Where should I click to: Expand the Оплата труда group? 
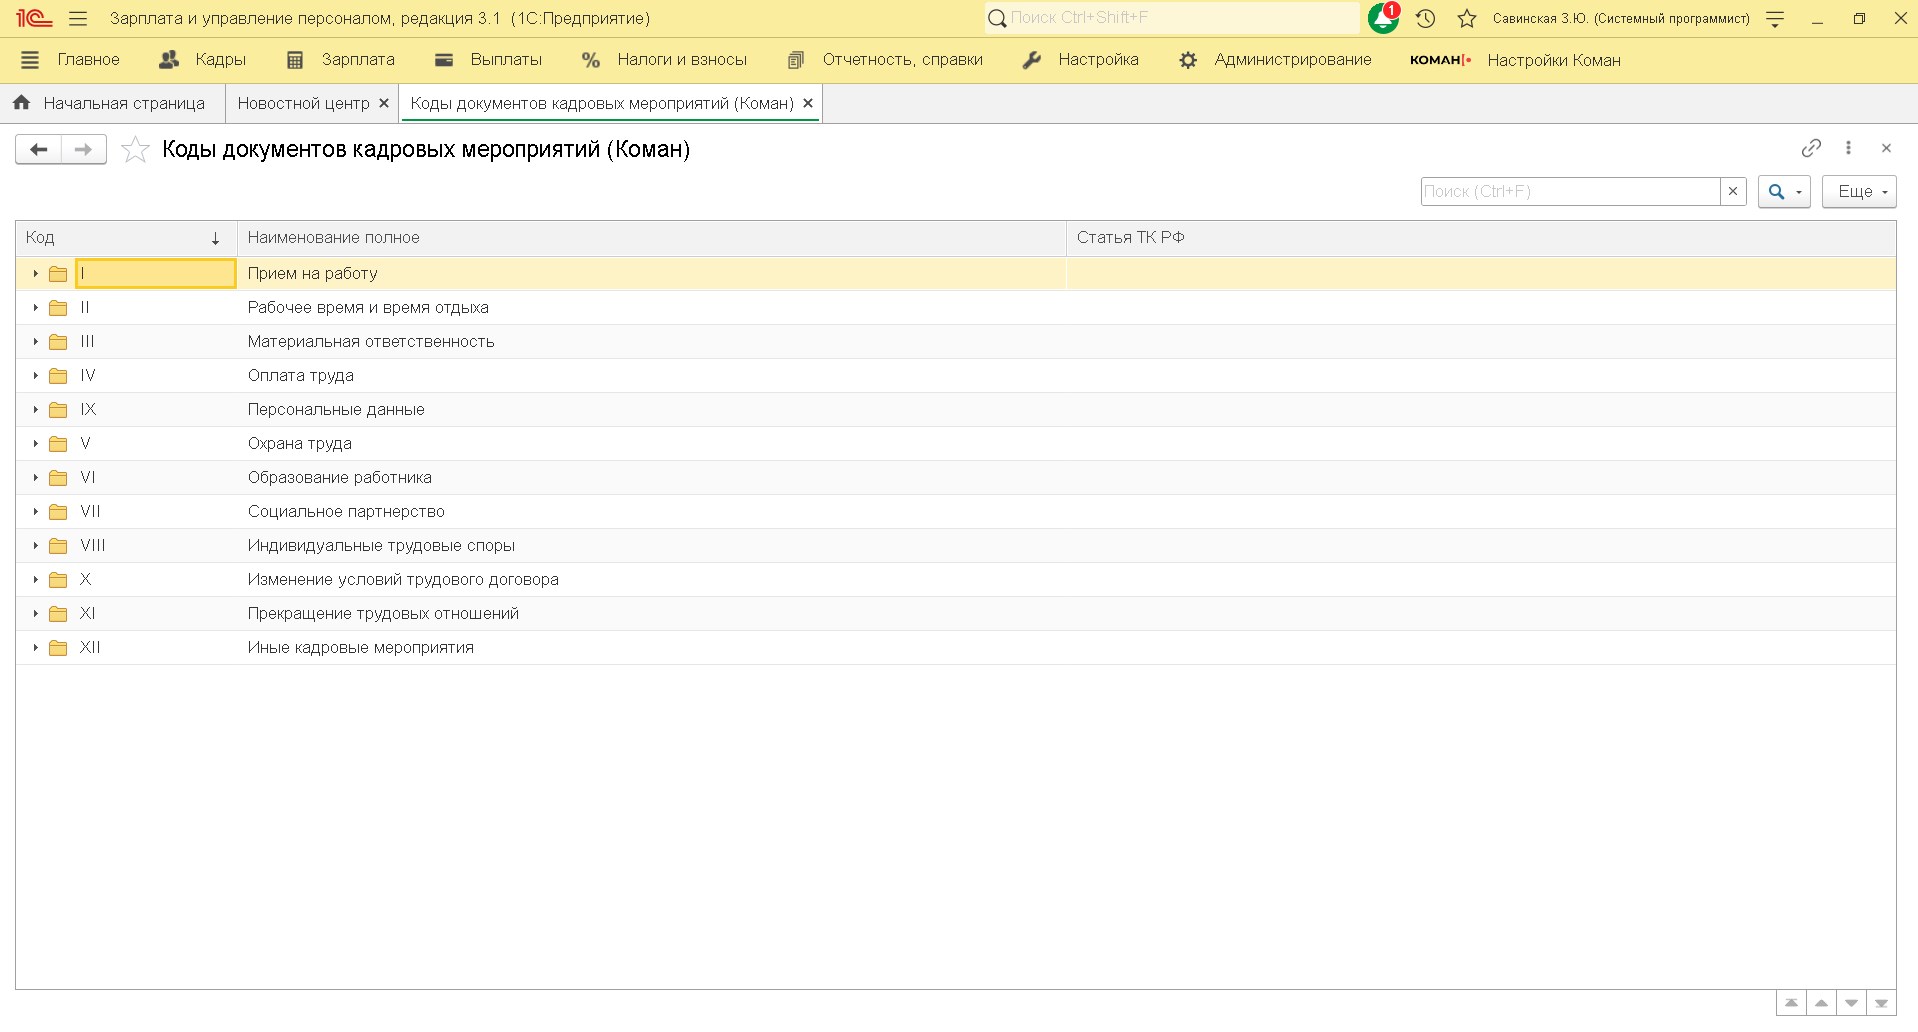pyautogui.click(x=35, y=376)
